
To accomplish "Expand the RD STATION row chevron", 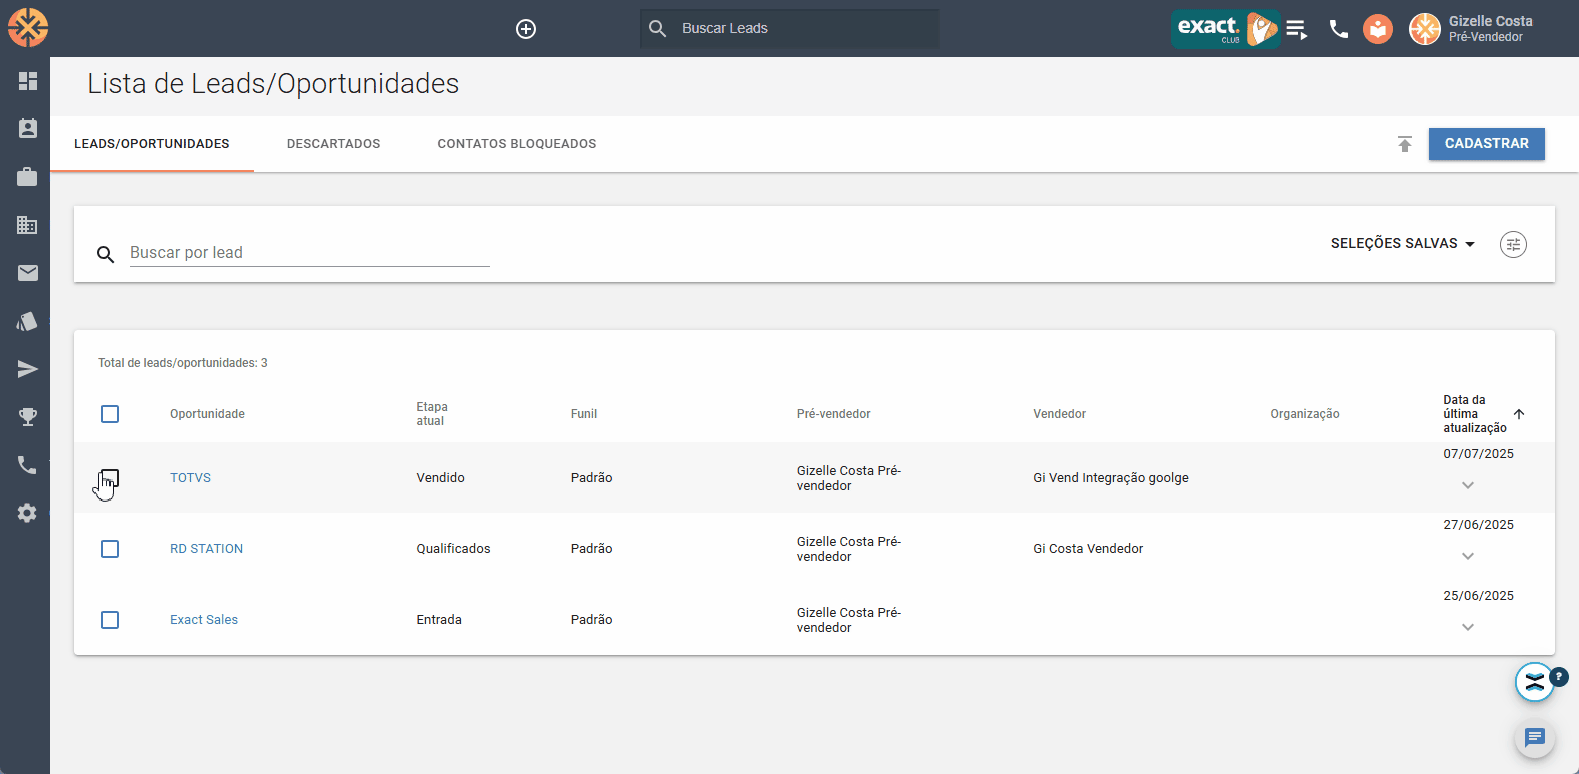I will pos(1468,556).
